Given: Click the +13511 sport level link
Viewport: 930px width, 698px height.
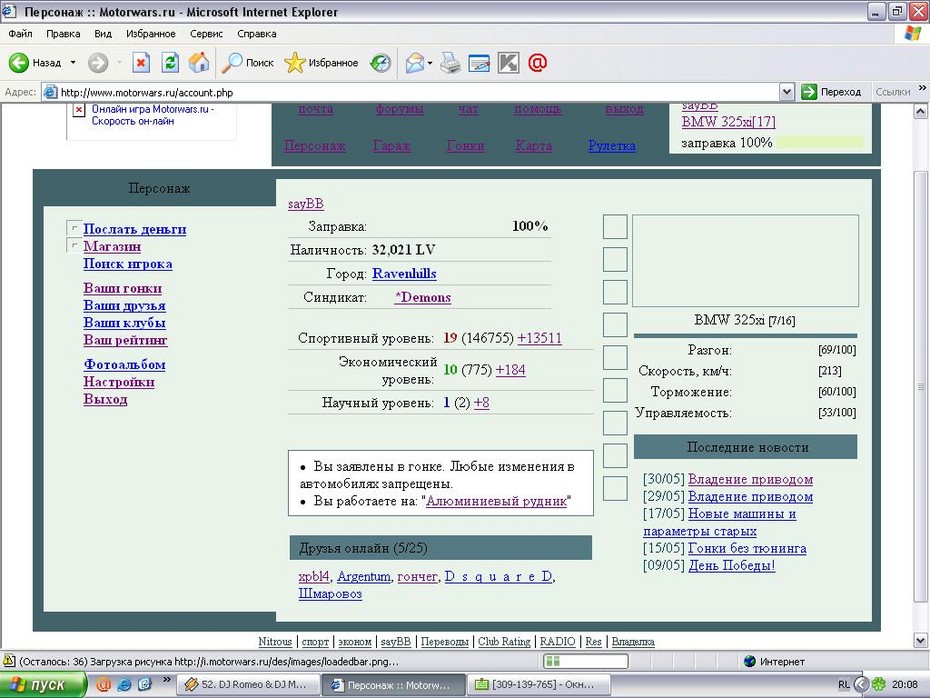Looking at the screenshot, I should coord(540,338).
